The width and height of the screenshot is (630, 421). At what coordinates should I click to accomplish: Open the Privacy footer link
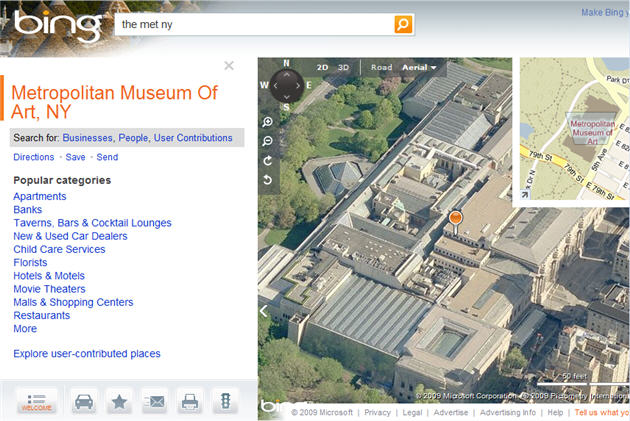tap(377, 413)
